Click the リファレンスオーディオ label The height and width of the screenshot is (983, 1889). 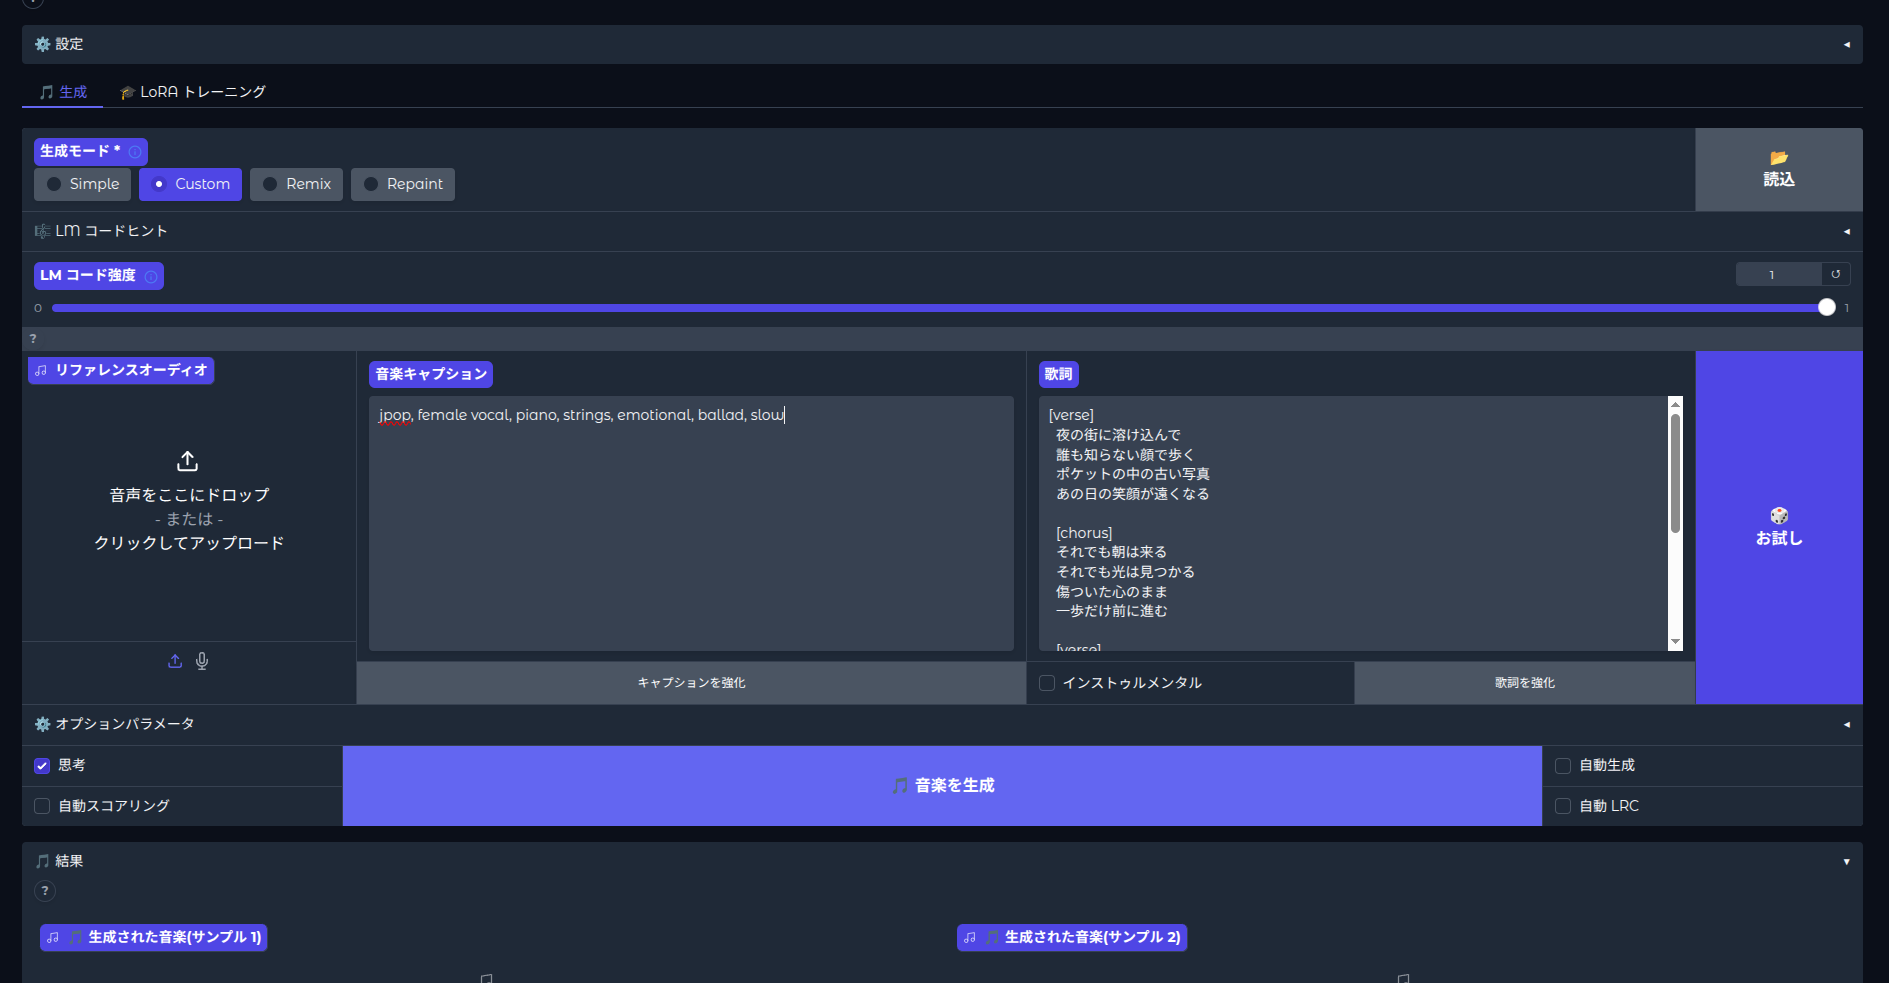[x=121, y=371]
